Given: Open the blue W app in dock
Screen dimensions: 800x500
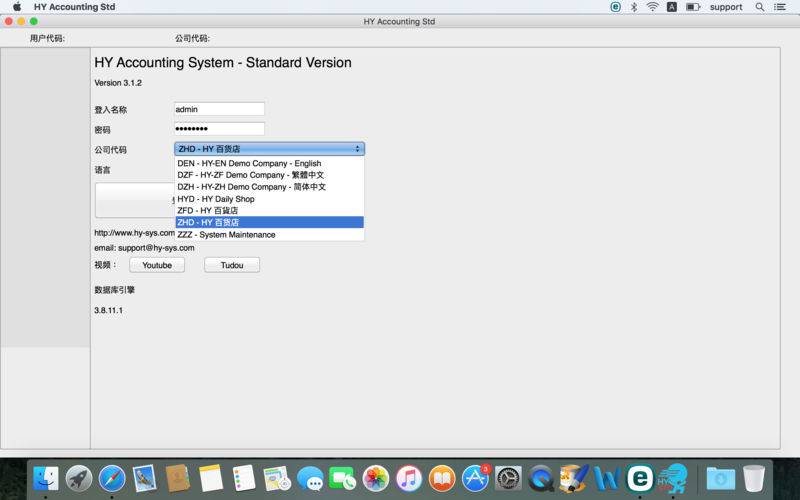Looking at the screenshot, I should [607, 479].
